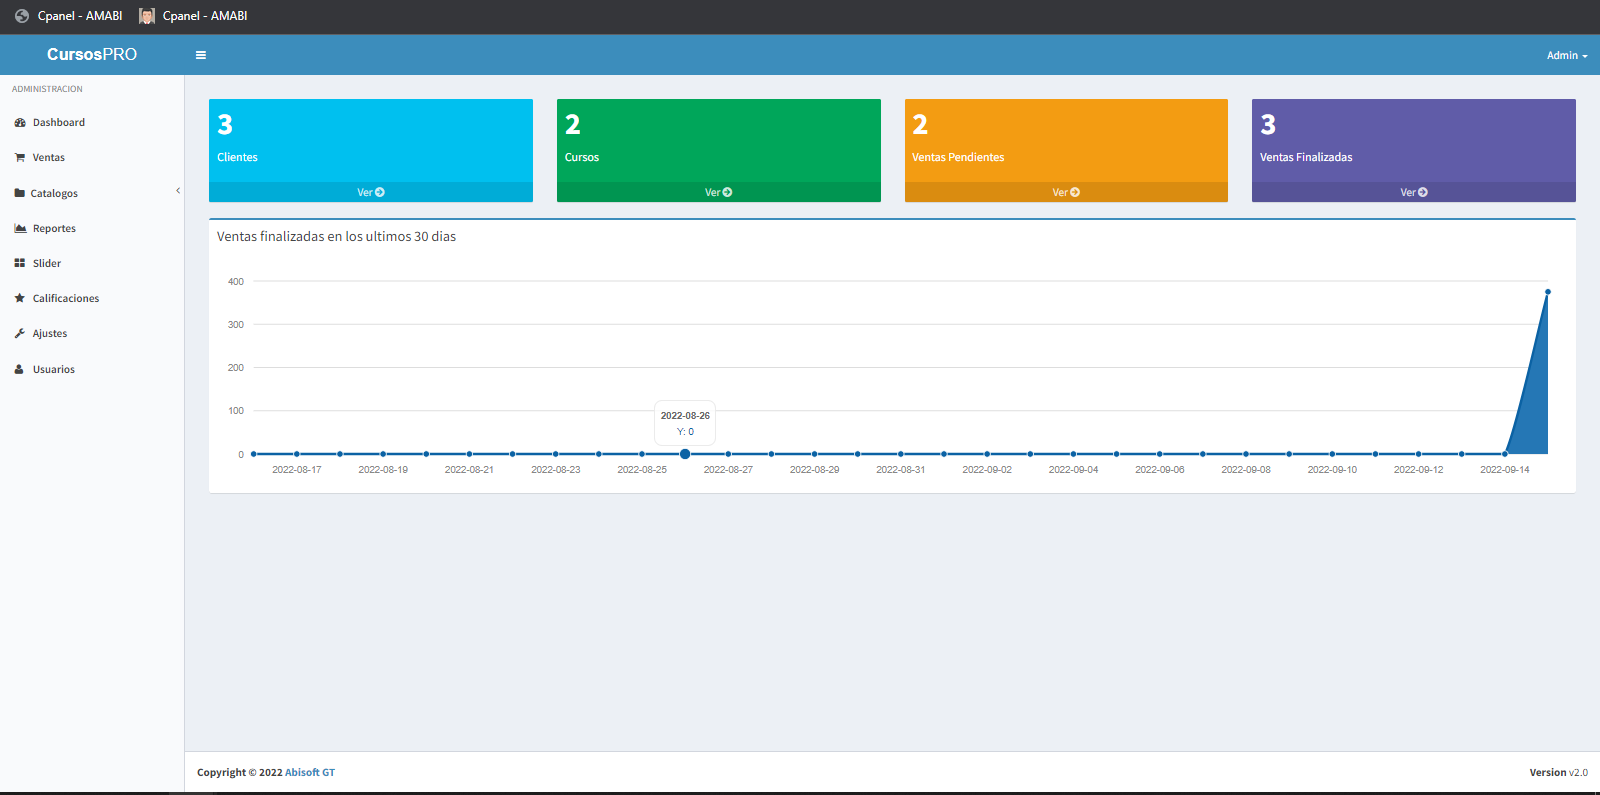
Task: Open Ver link under Ventas Pendientes
Action: click(1066, 192)
